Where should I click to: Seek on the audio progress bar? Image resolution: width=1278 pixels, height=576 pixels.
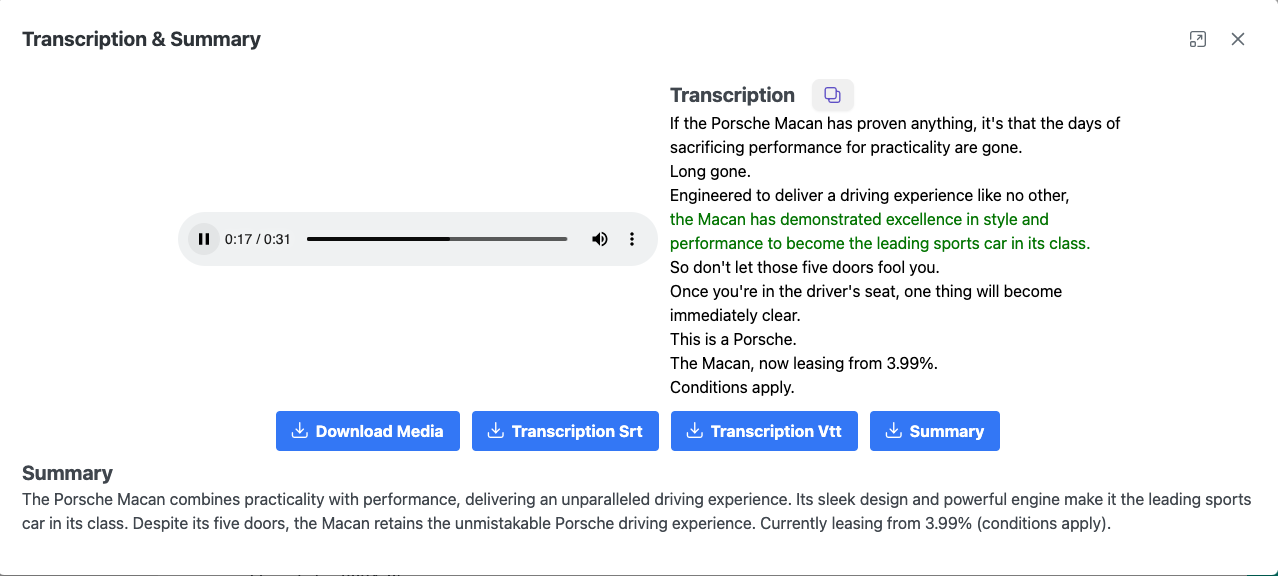click(437, 239)
